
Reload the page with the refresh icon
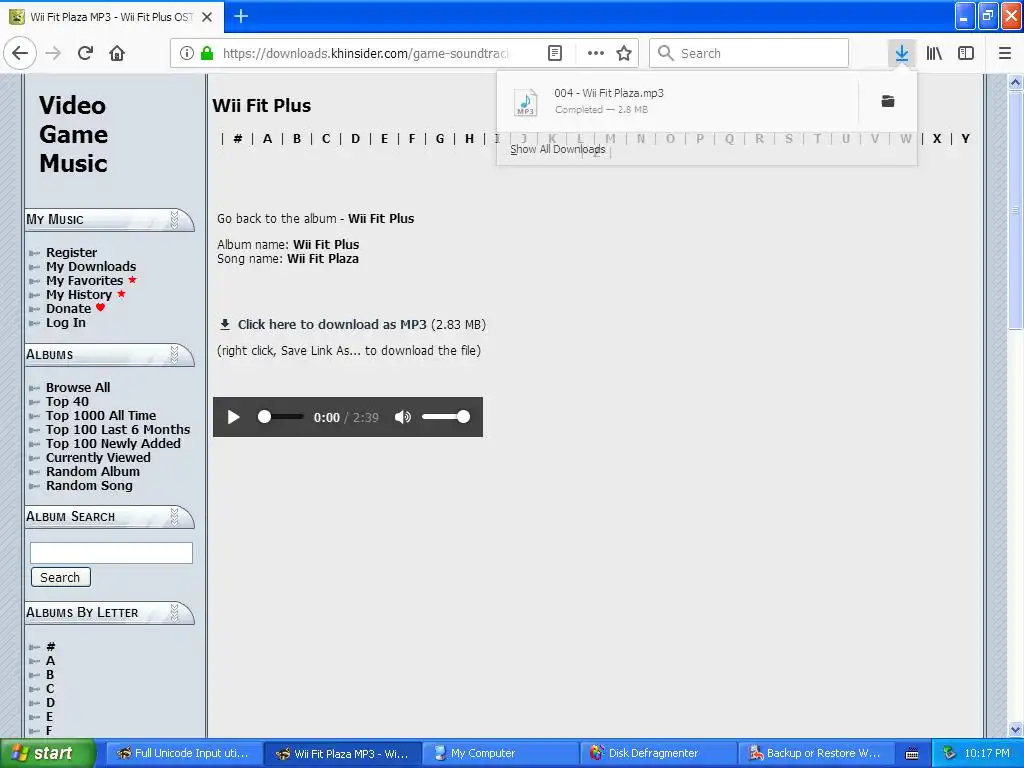[x=85, y=53]
